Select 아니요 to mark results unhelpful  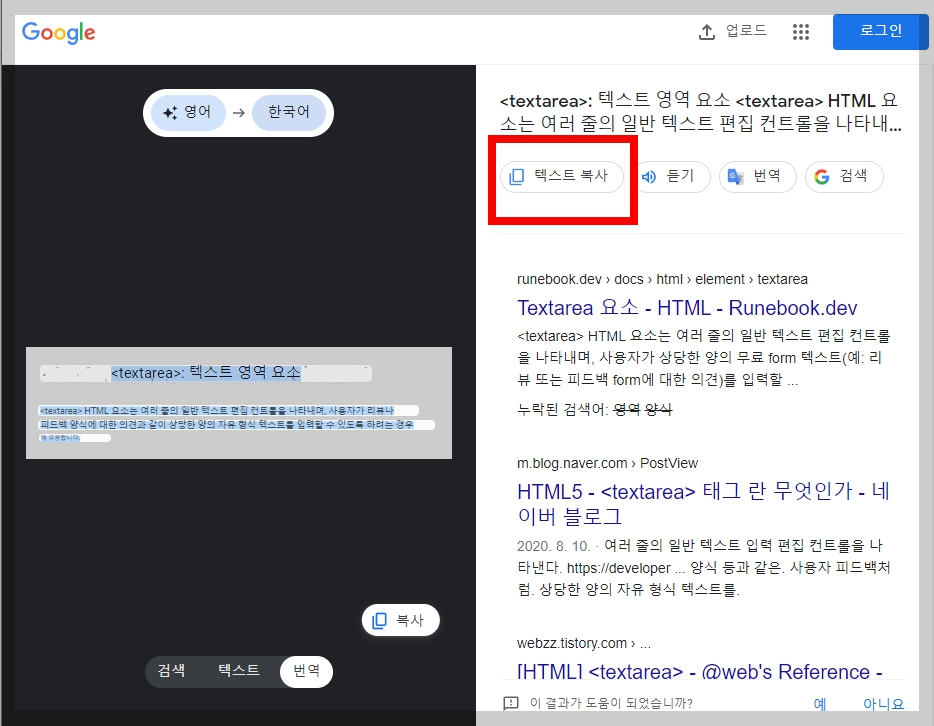click(x=883, y=704)
